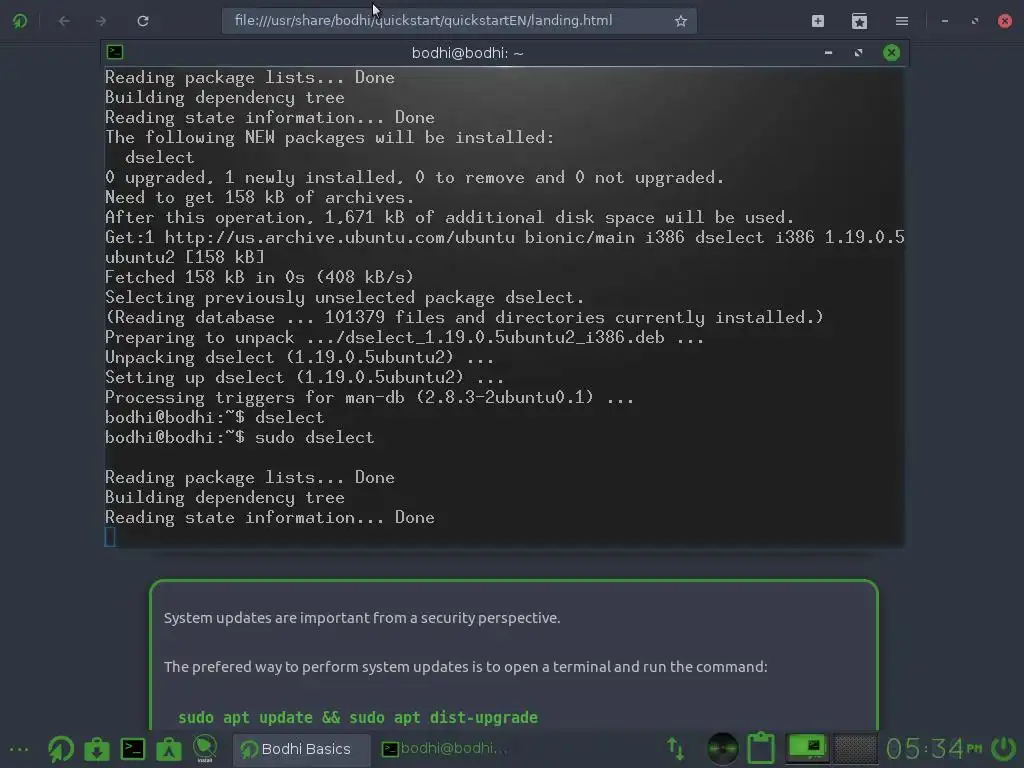Click the terminal icon in terminal title bar
Viewport: 1024px width, 768px height.
pyautogui.click(x=115, y=52)
